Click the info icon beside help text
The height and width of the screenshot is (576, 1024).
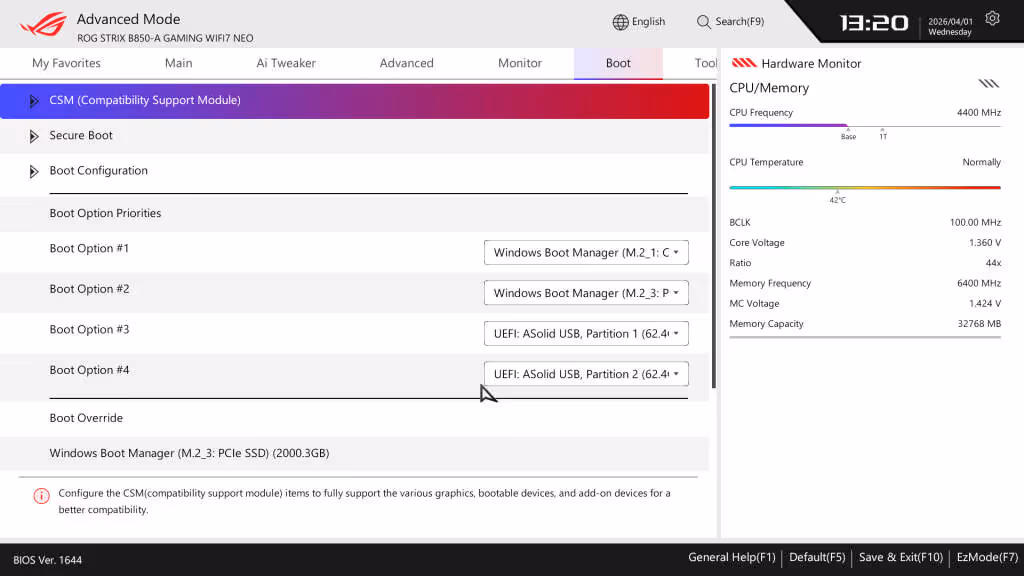(x=41, y=496)
